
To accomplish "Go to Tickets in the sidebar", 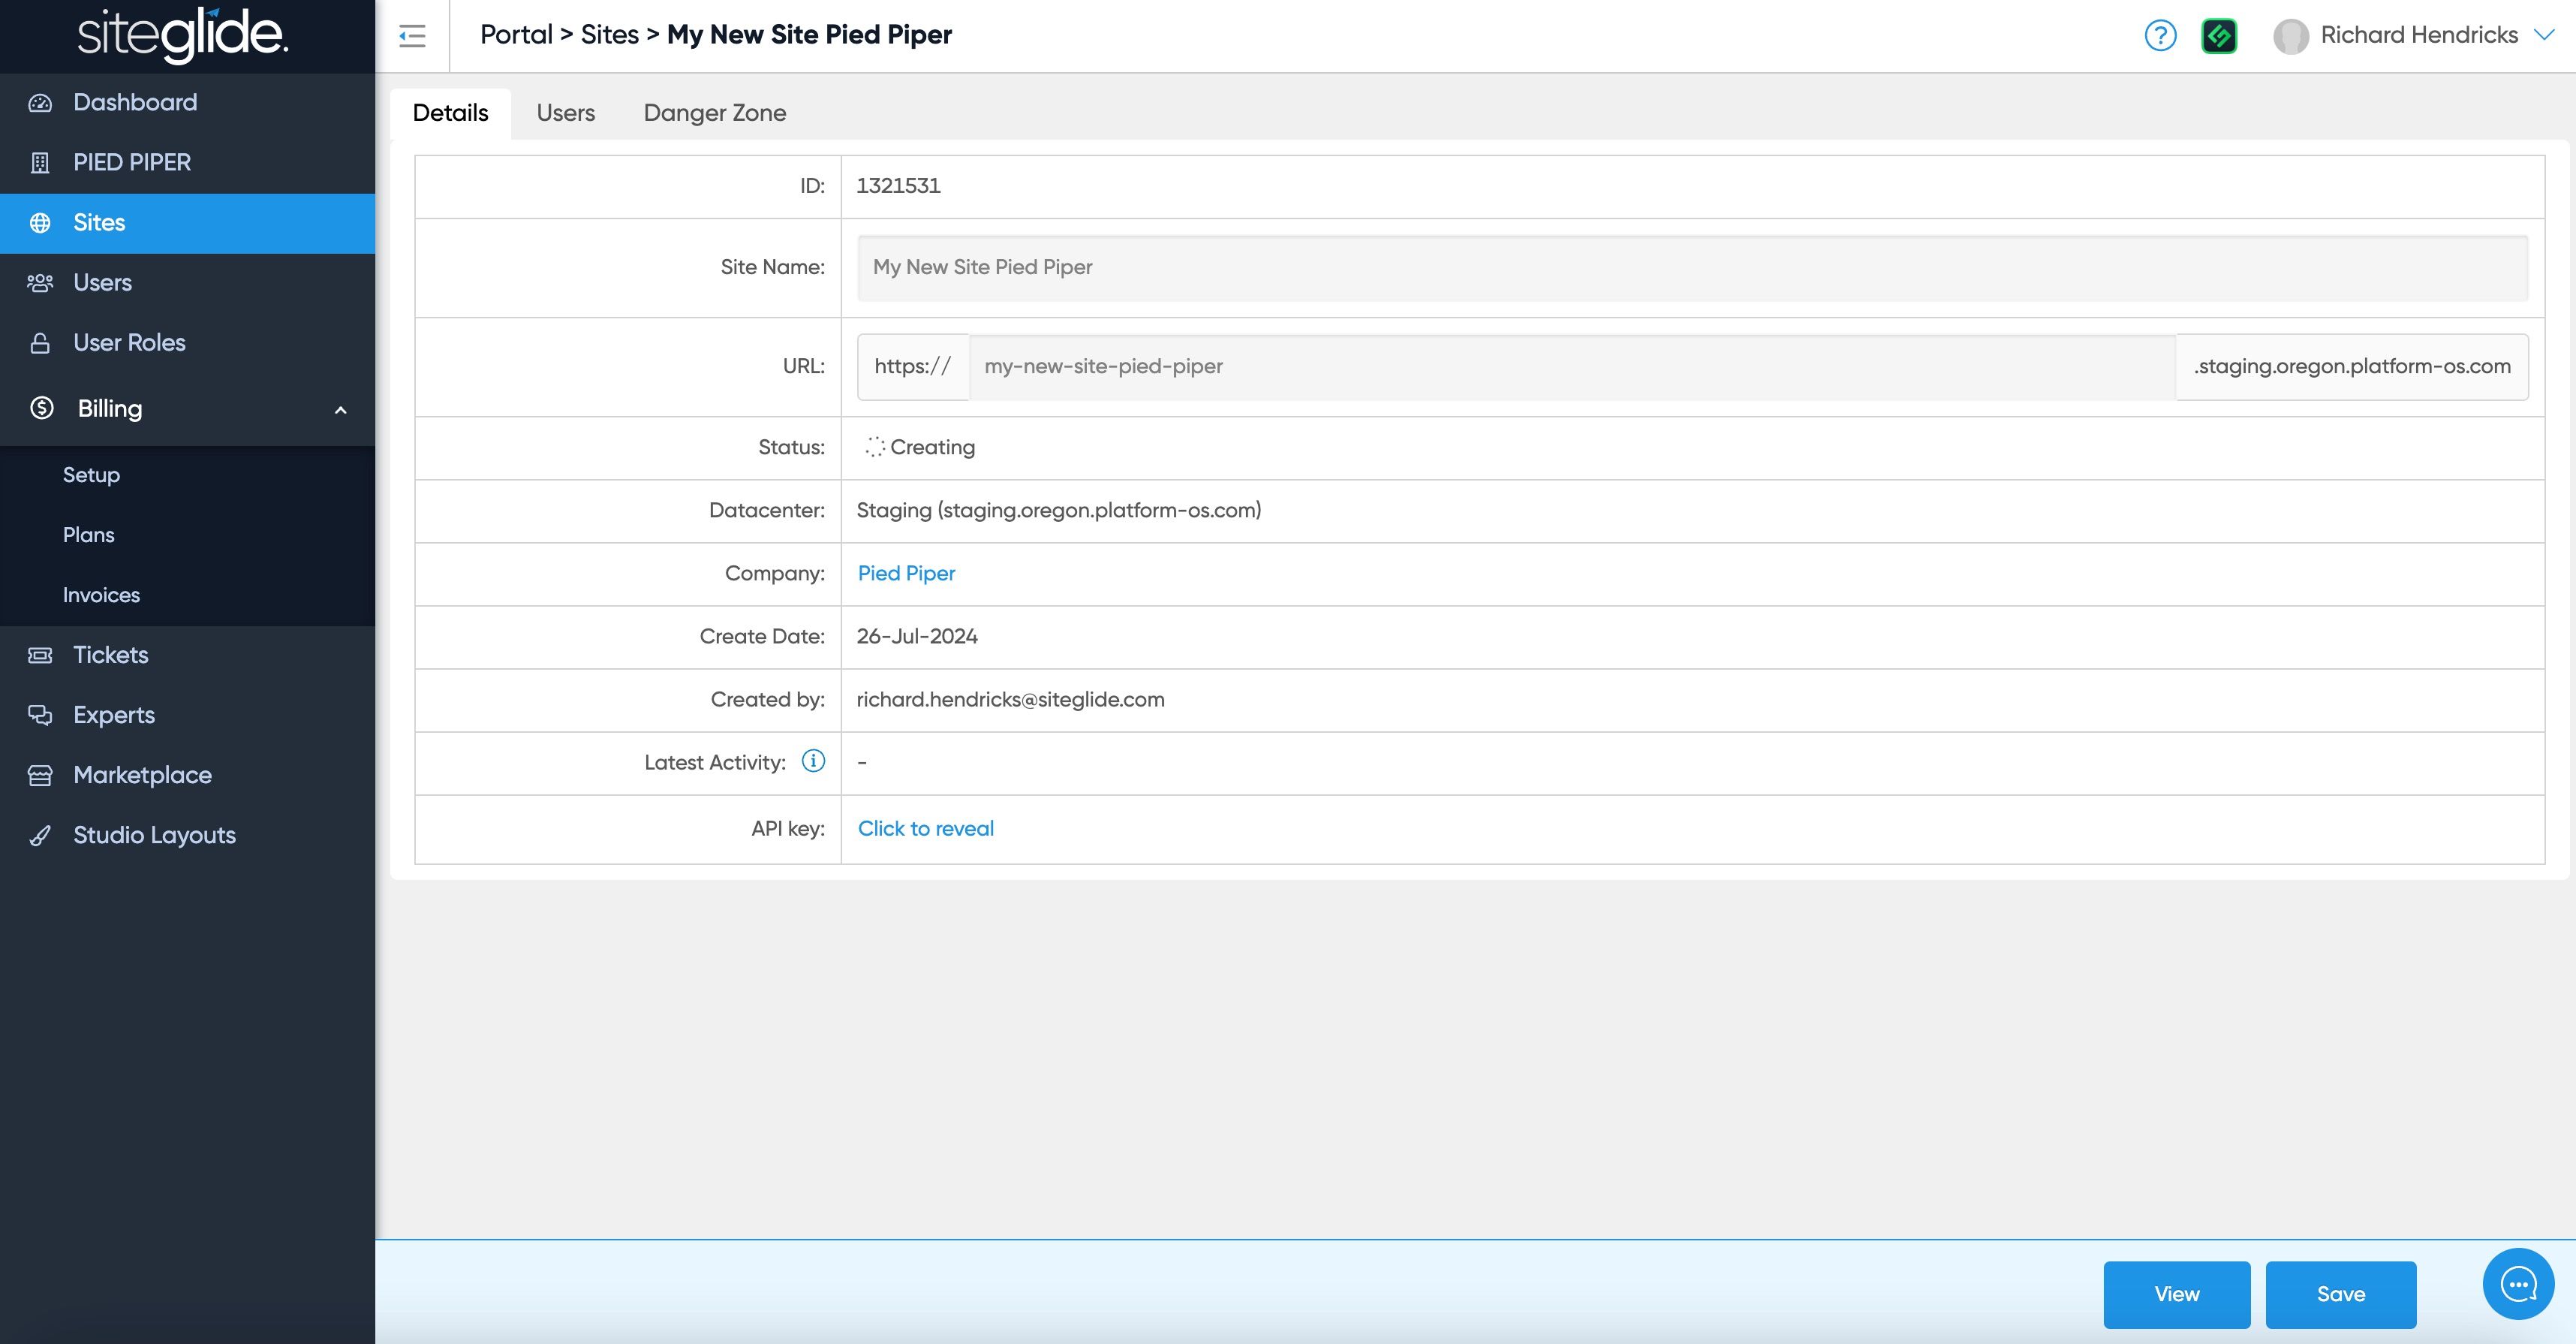I will click(187, 655).
